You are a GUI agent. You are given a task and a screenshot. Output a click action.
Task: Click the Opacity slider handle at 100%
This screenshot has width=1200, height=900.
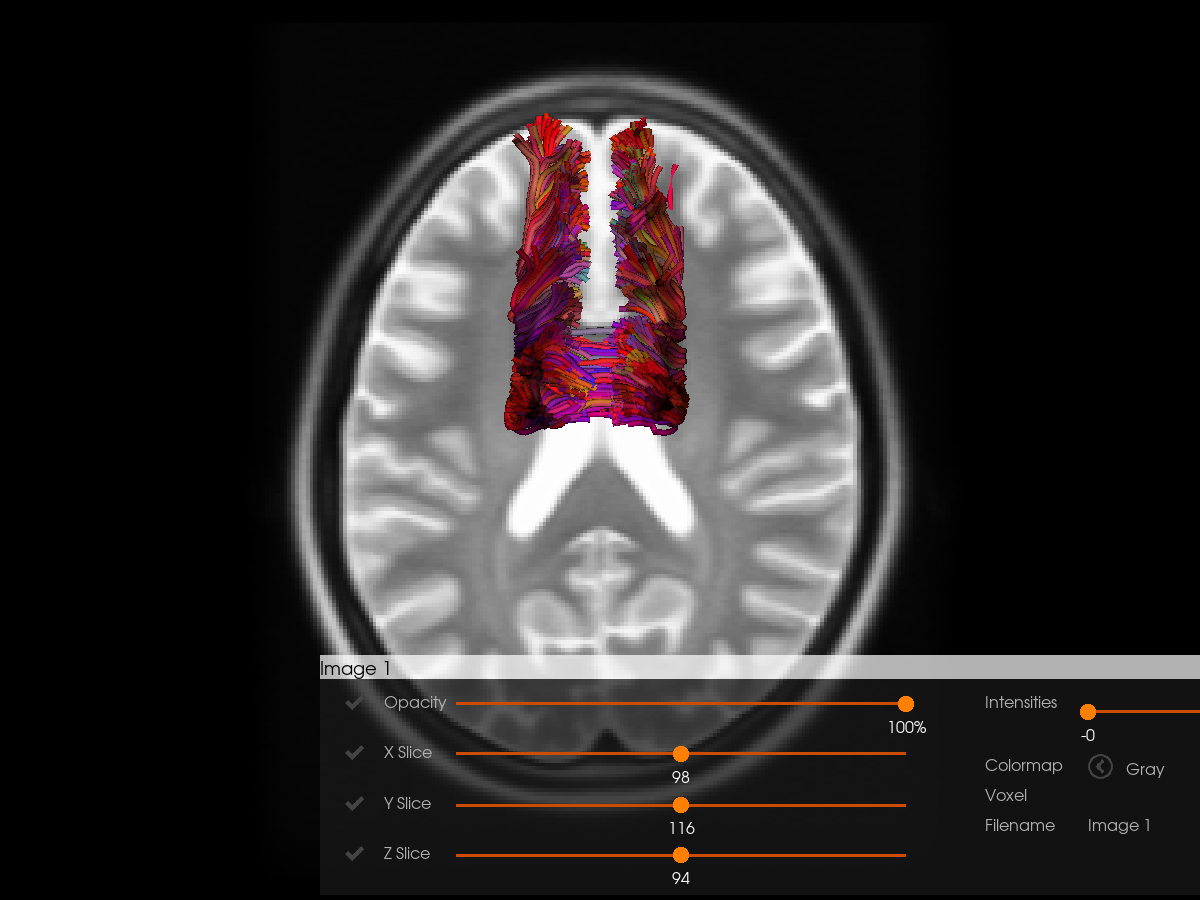tap(906, 704)
